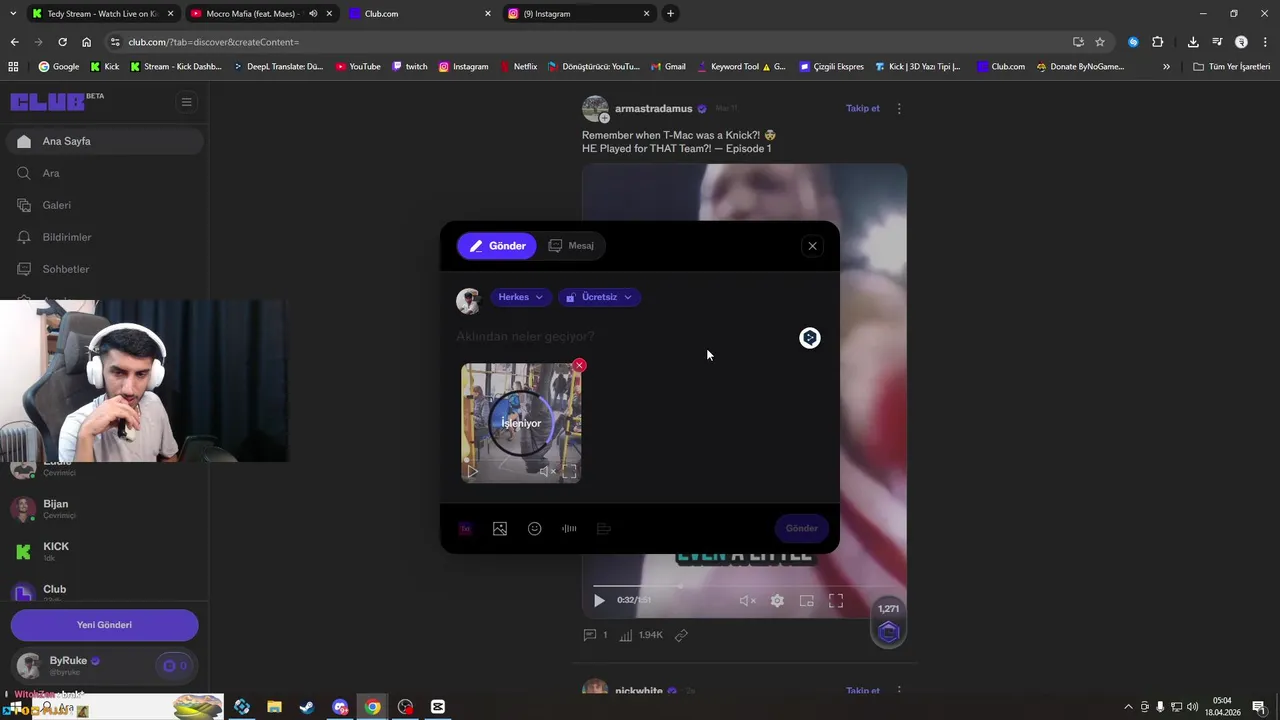
Task: Open Steam from the taskbar
Action: pyautogui.click(x=307, y=707)
